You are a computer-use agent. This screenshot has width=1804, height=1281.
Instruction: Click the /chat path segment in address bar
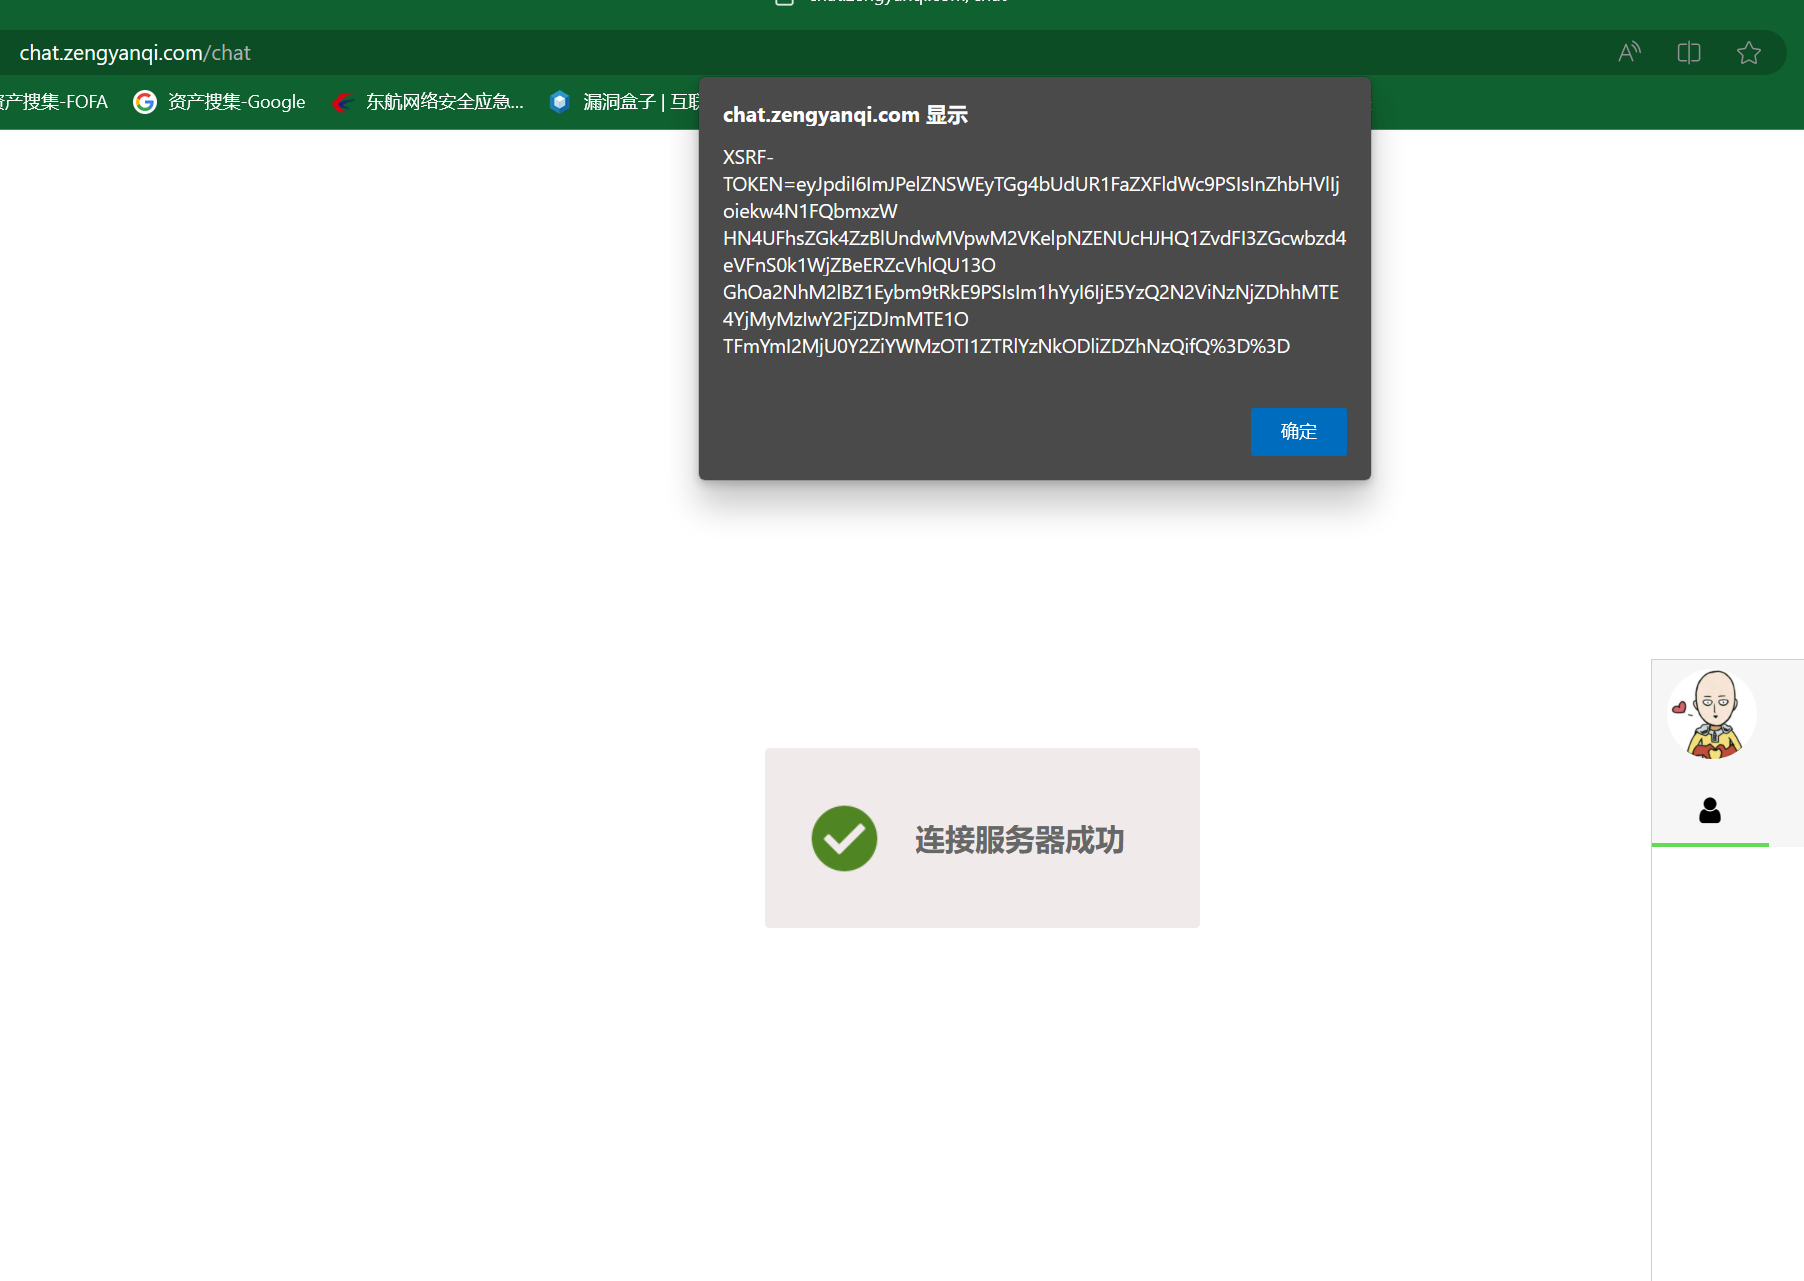227,52
